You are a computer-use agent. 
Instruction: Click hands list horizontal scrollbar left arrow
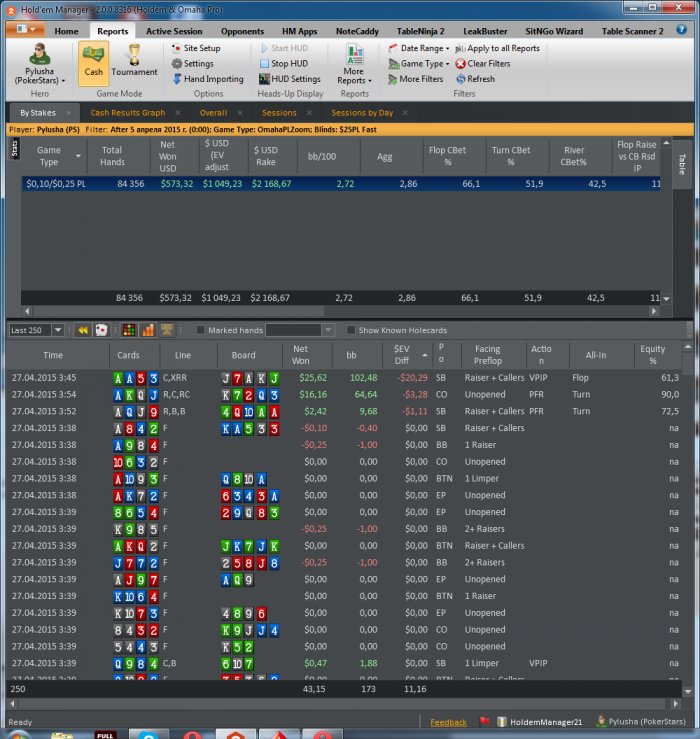coord(13,704)
